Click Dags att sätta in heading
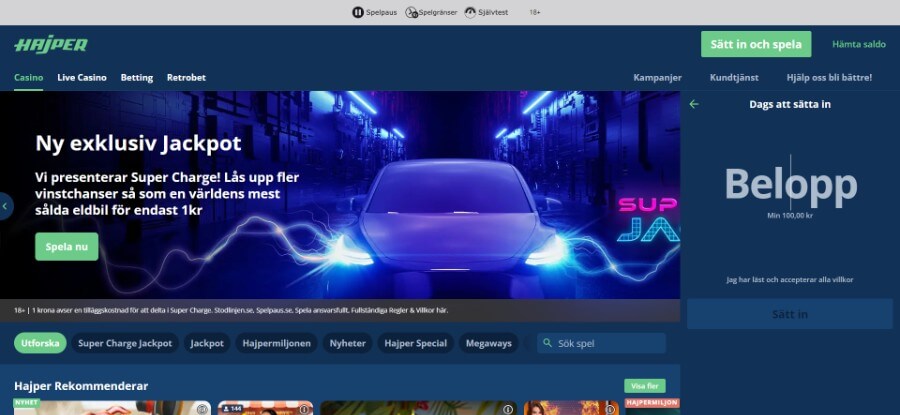900x415 pixels. click(790, 104)
